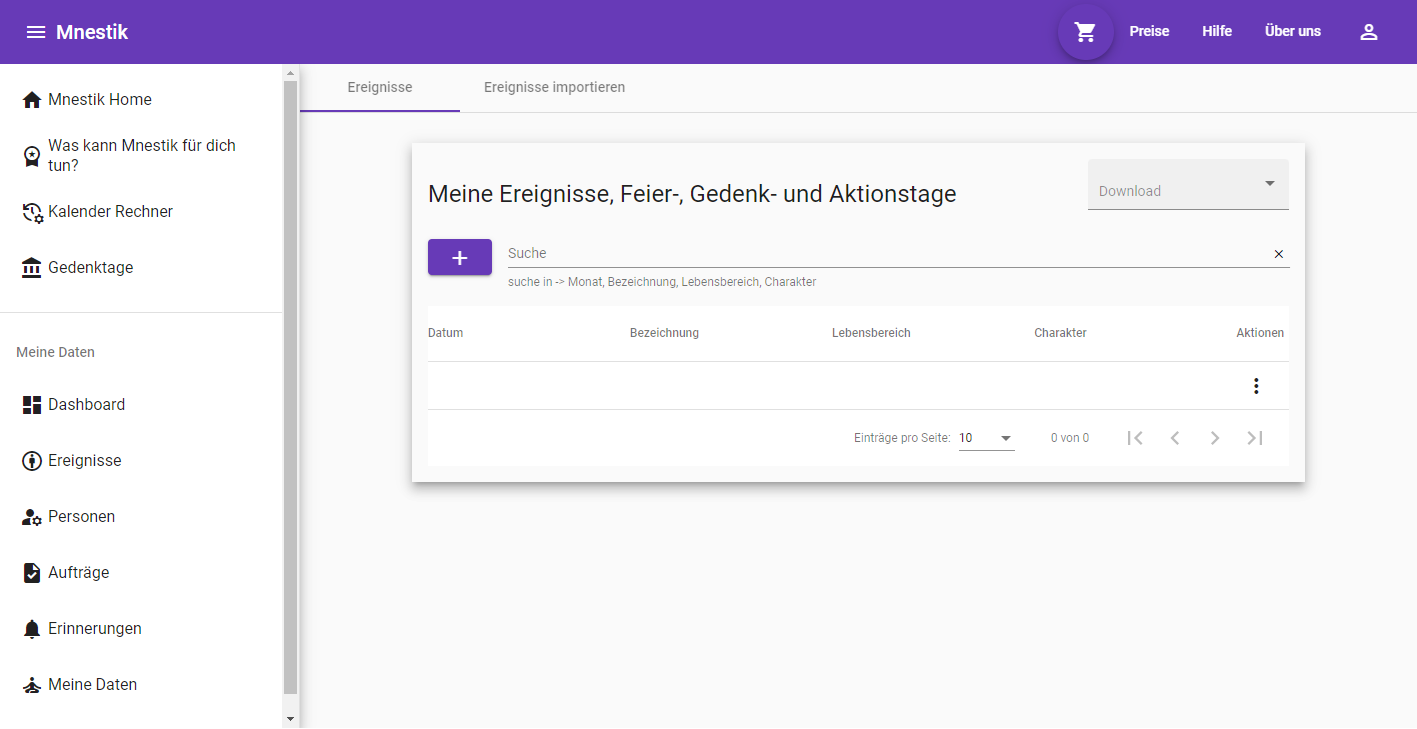Clear the search field with the X icon

tap(1278, 254)
